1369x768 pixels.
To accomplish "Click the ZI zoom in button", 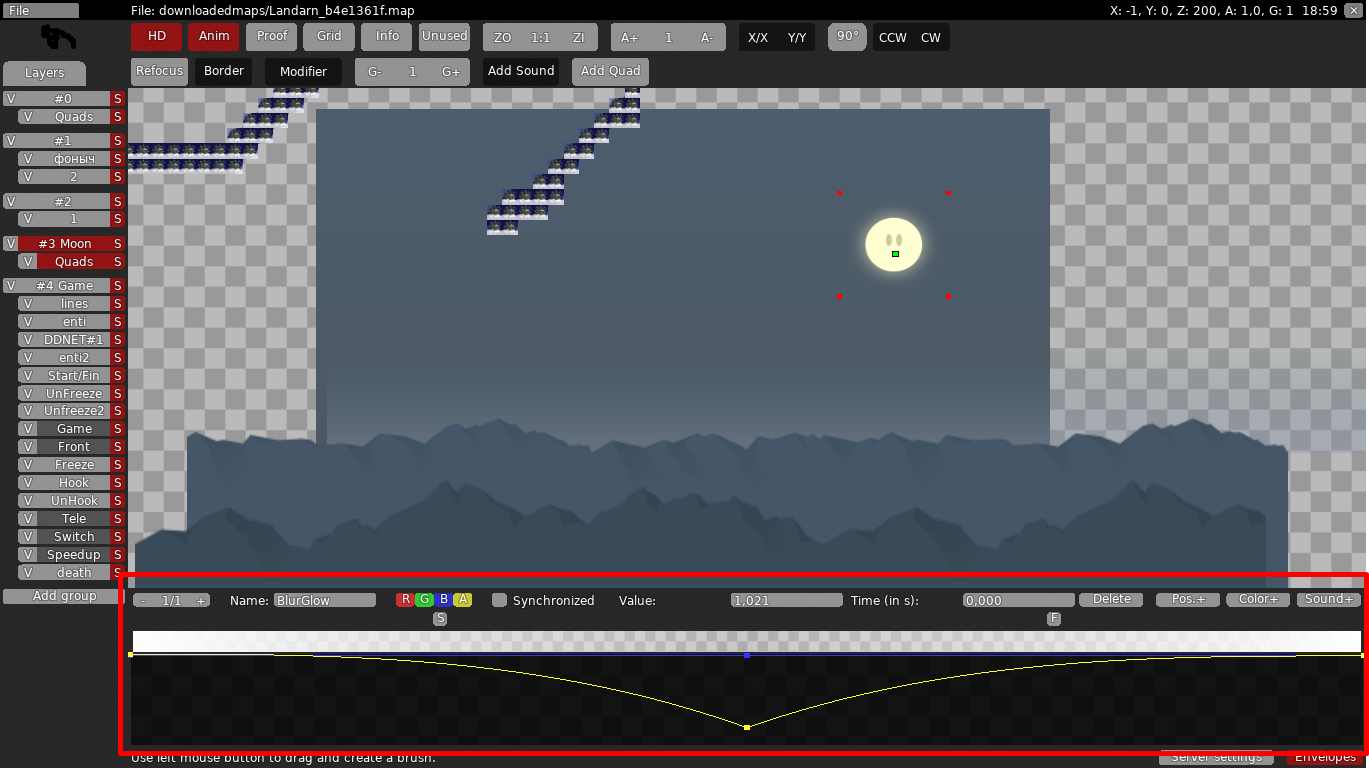I will [x=578, y=38].
